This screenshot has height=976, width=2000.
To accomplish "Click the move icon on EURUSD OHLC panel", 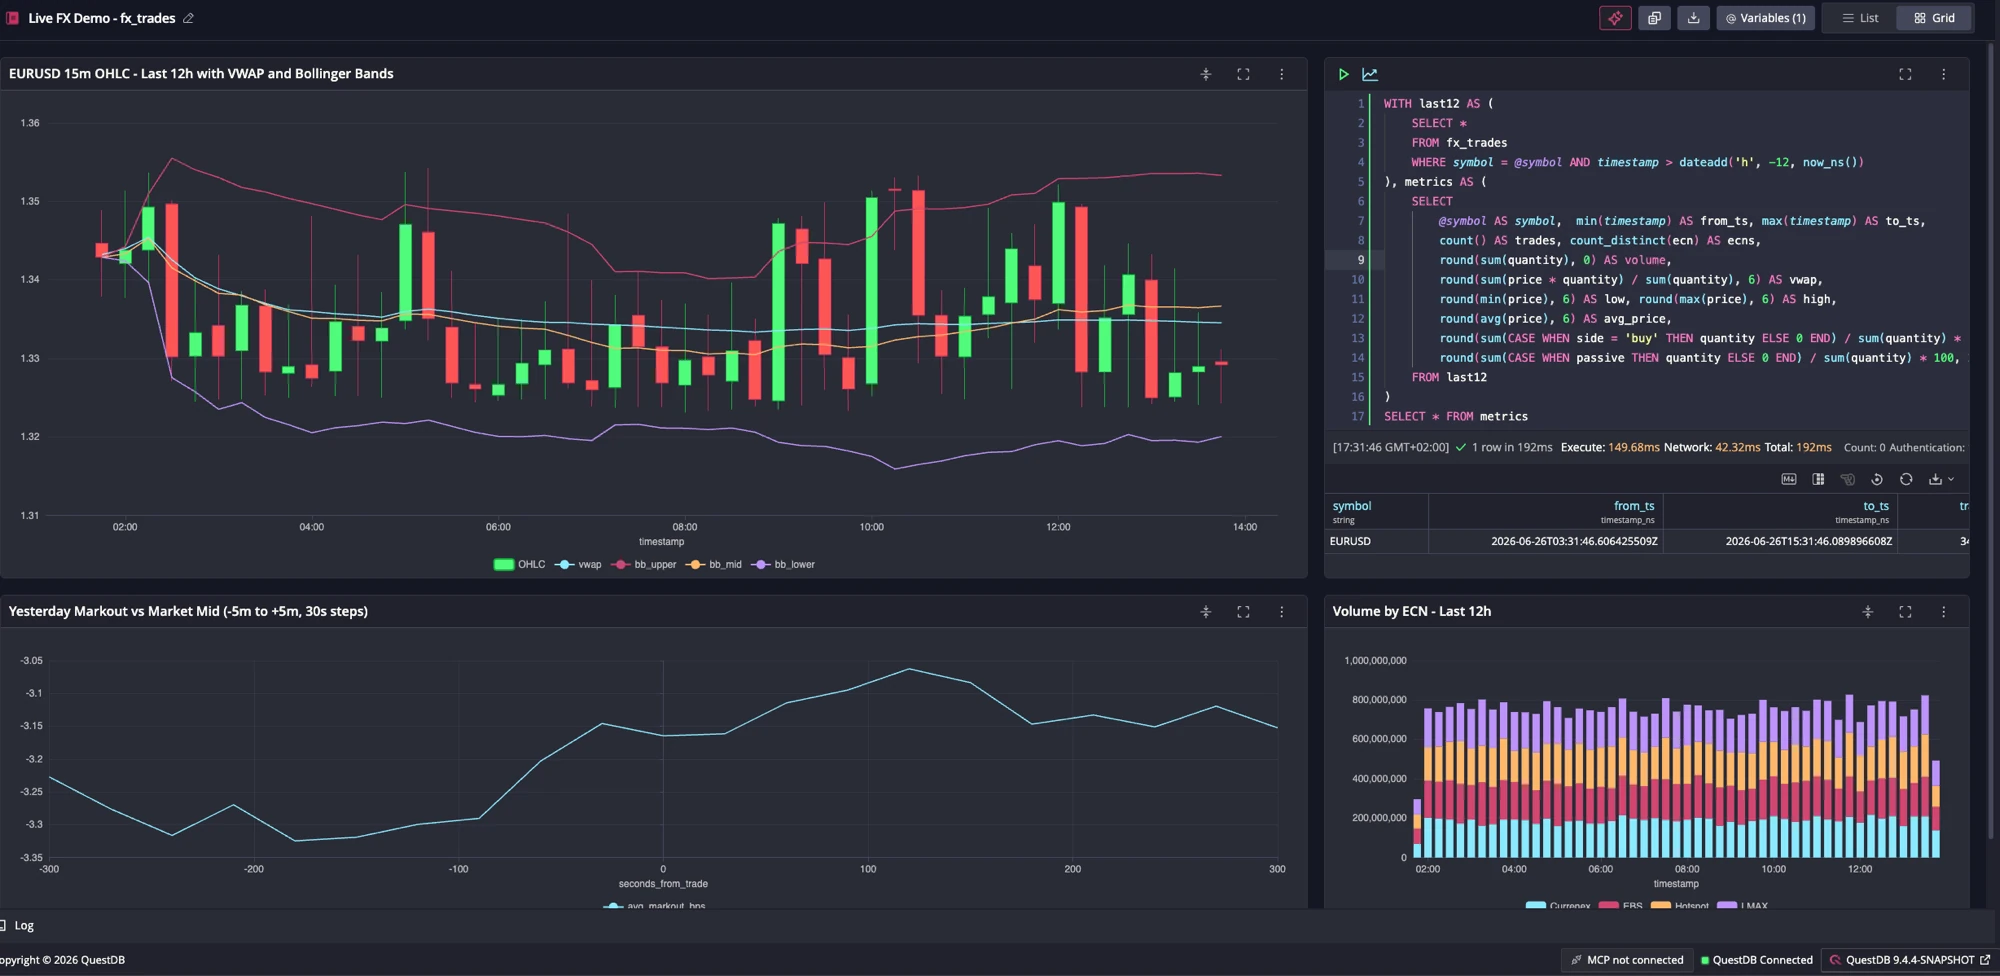I will click(x=1206, y=74).
